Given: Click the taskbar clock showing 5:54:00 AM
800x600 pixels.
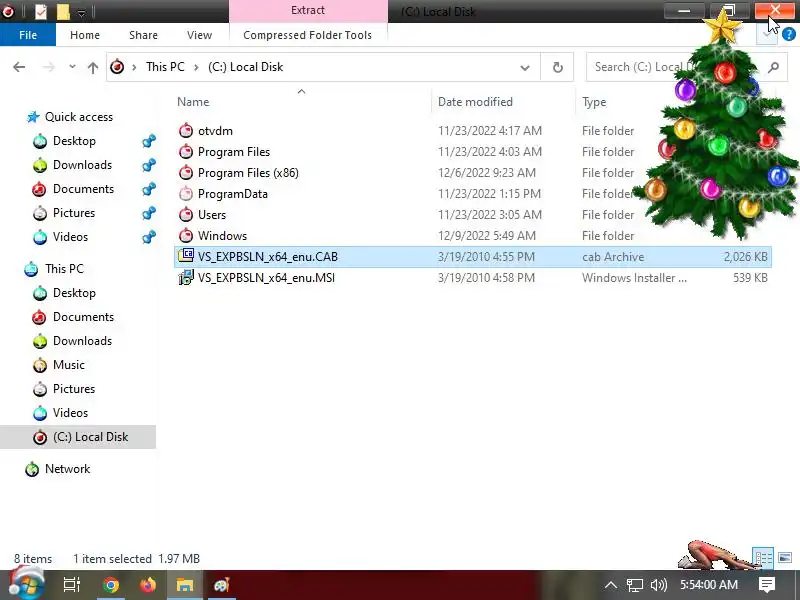Looking at the screenshot, I should (709, 585).
